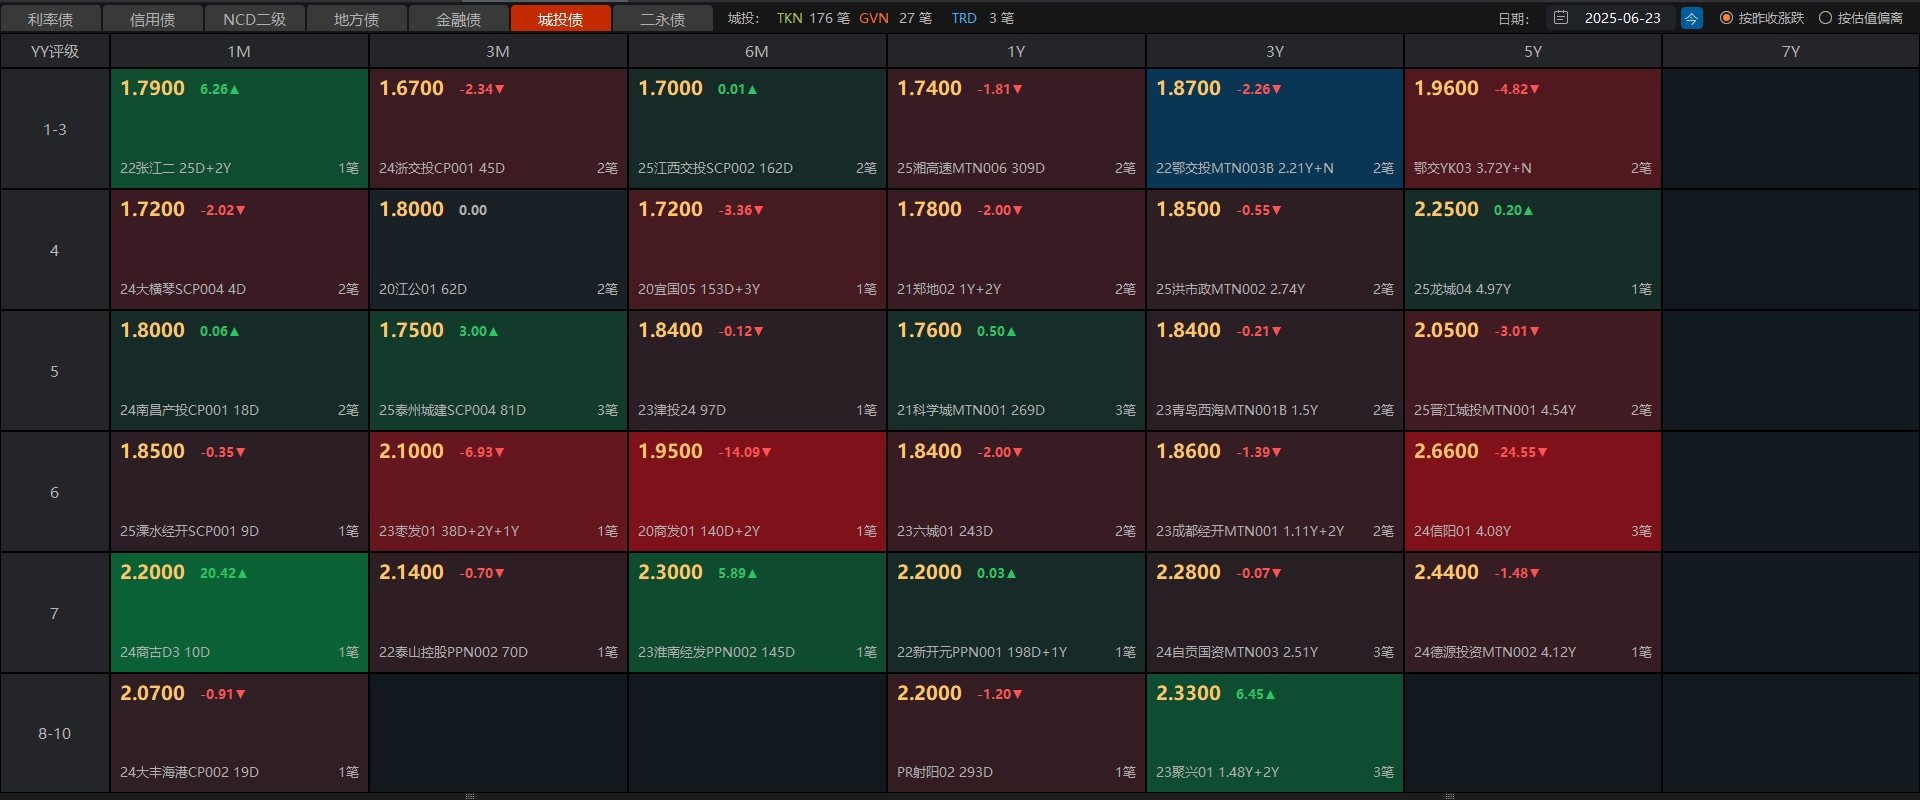Open the 25湘高速MTN006 309D cell
The width and height of the screenshot is (1920, 800).
point(1016,129)
